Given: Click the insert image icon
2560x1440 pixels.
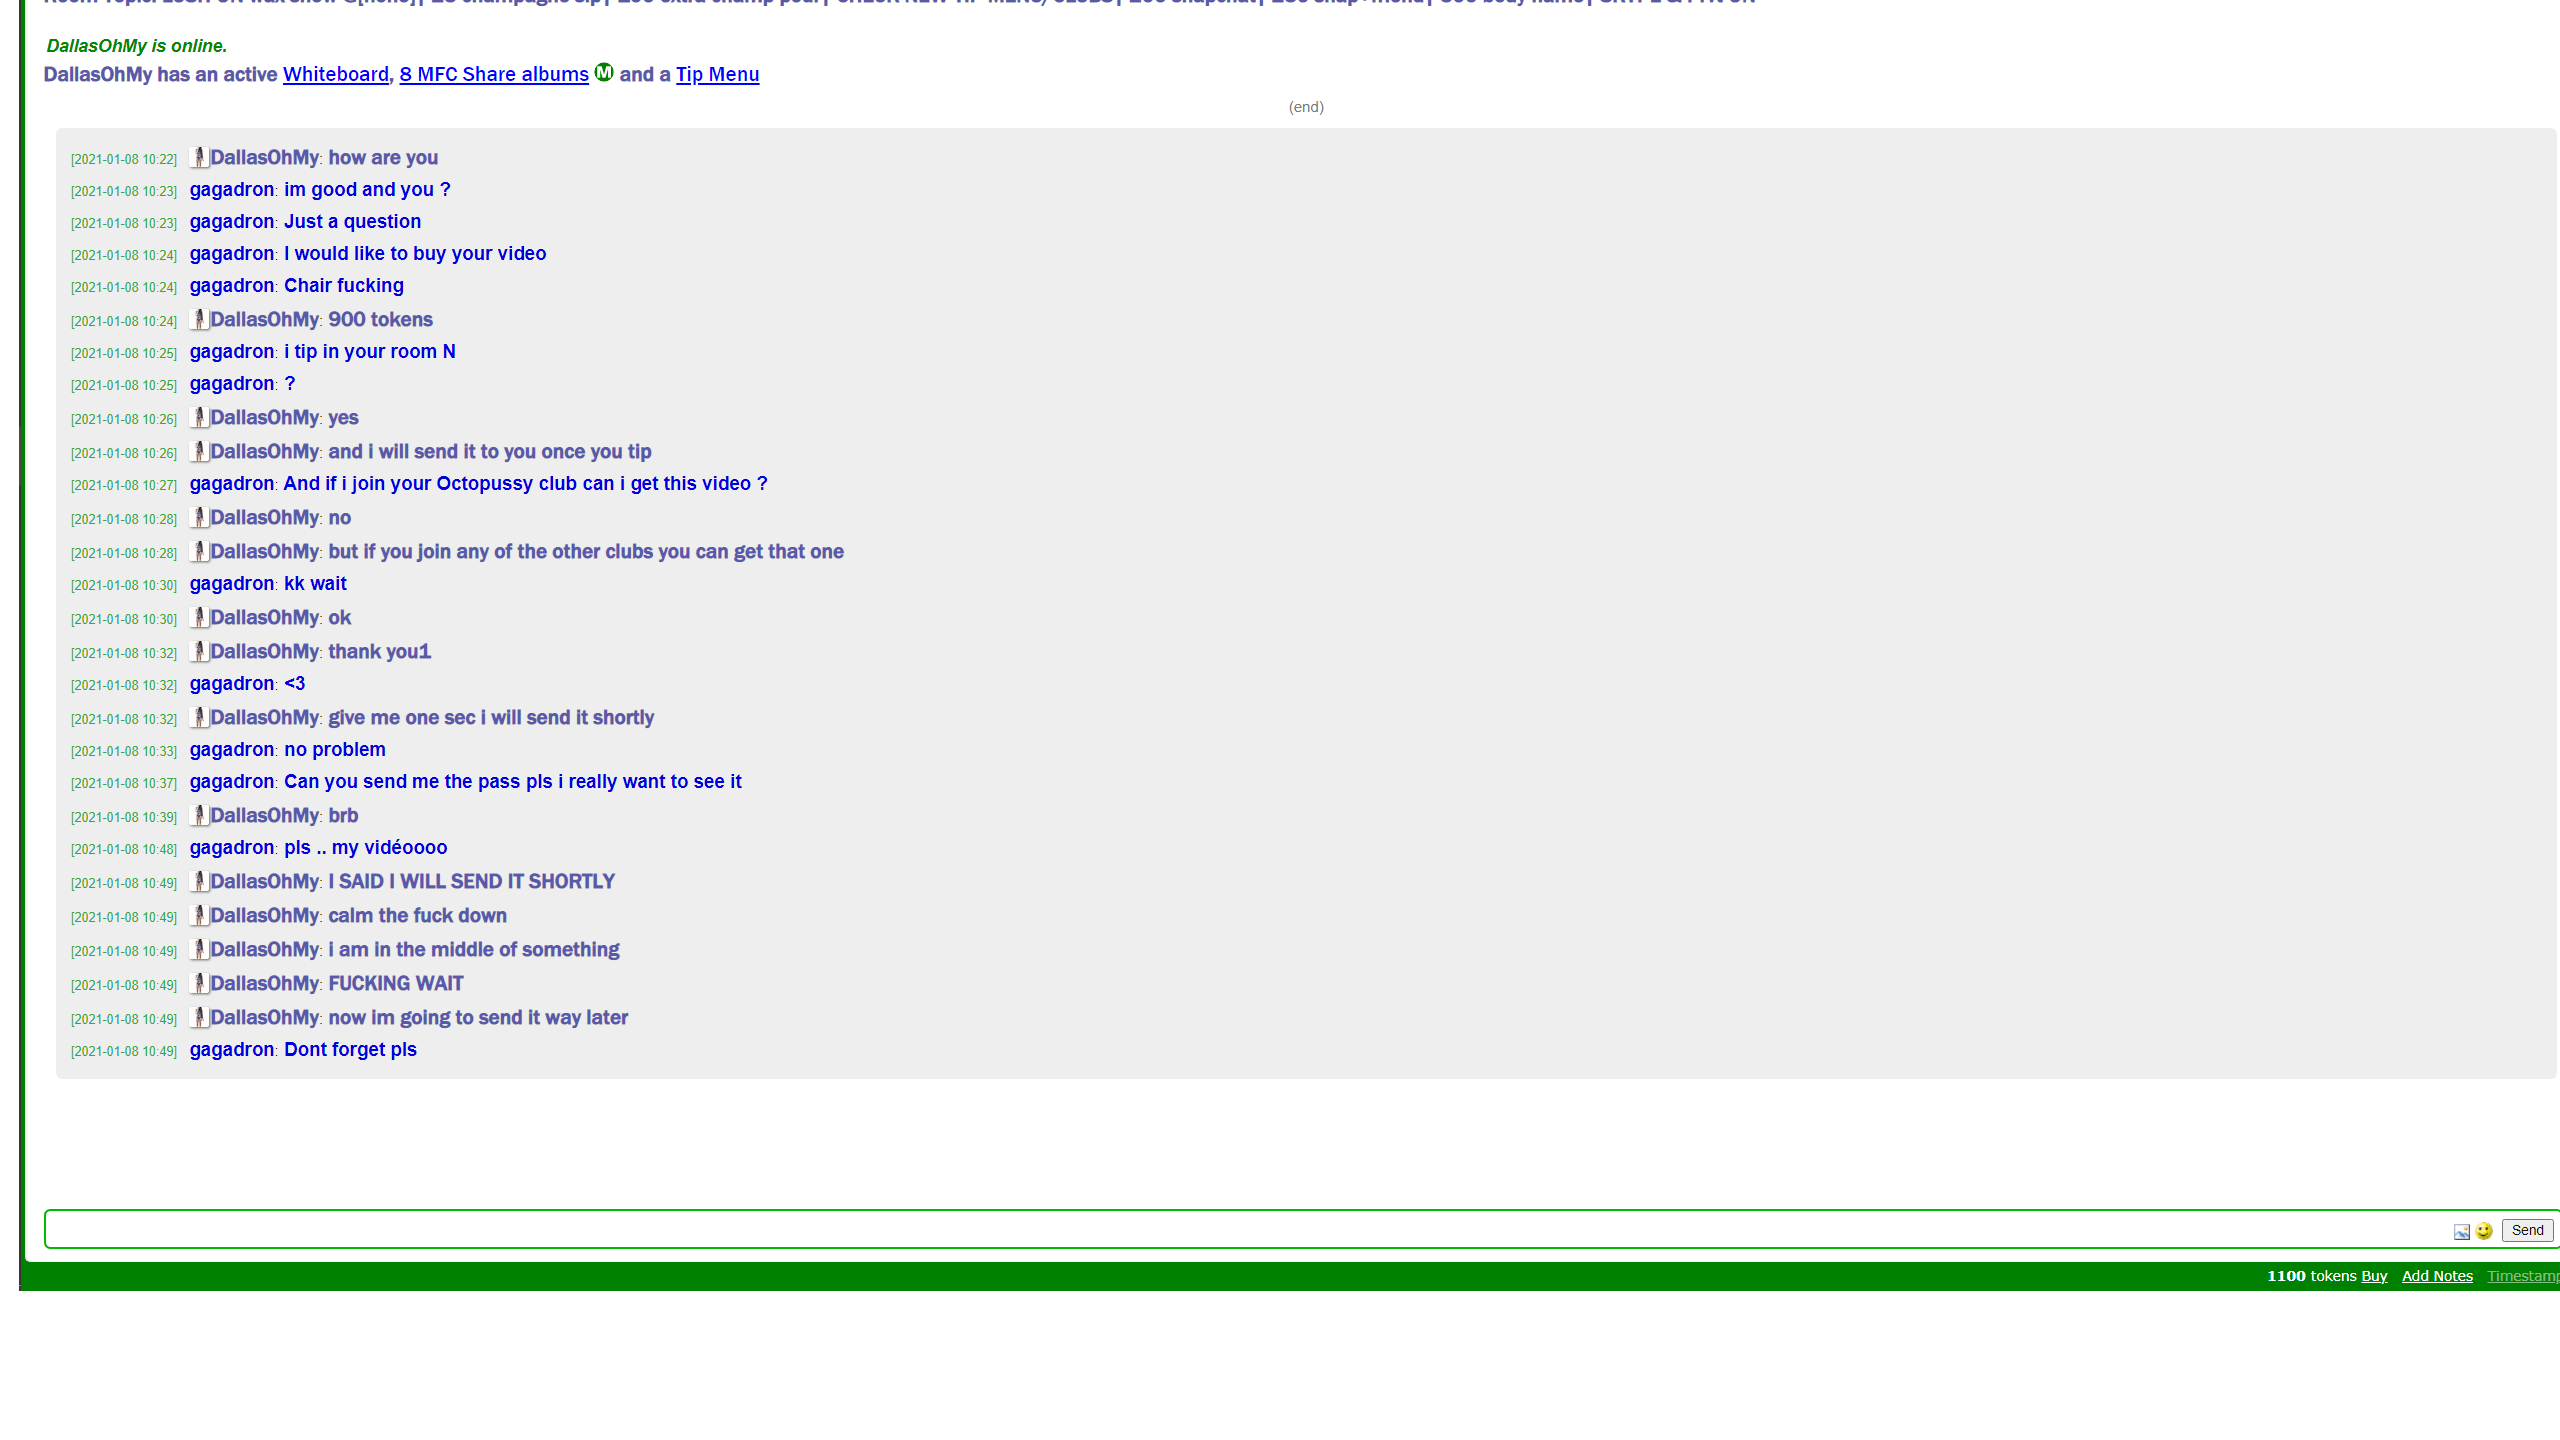Looking at the screenshot, I should [2461, 1231].
